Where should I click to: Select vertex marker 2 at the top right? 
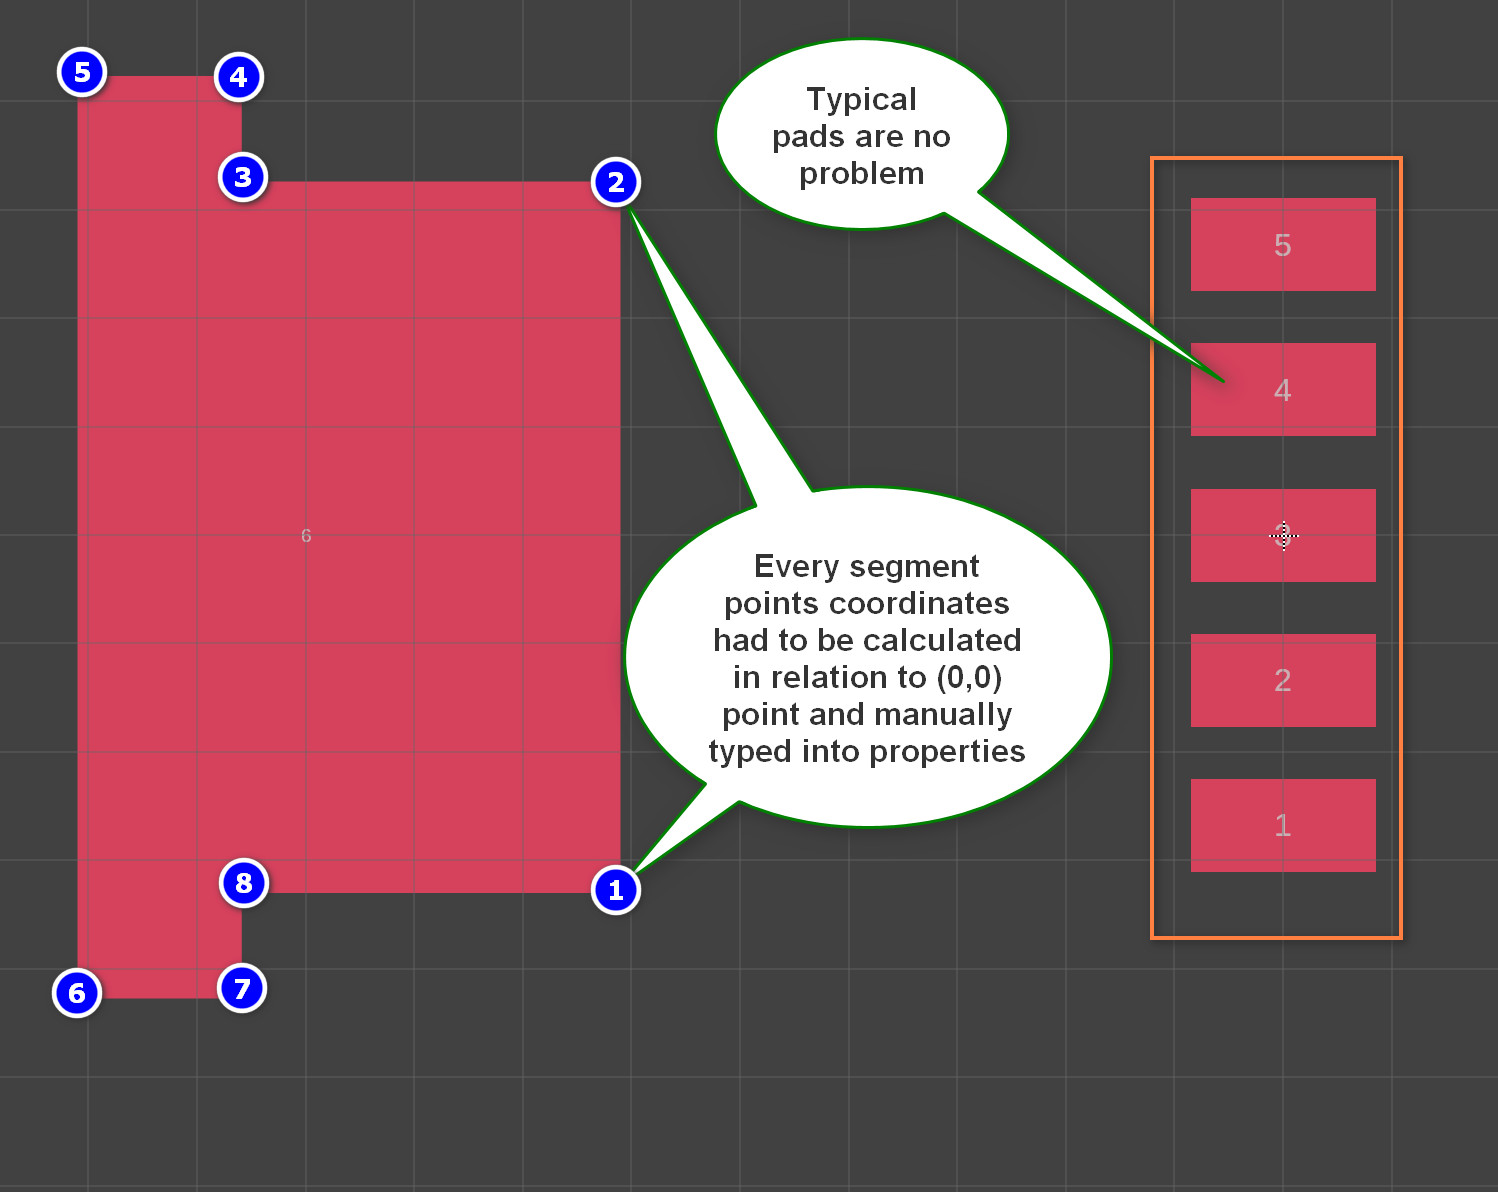[617, 182]
